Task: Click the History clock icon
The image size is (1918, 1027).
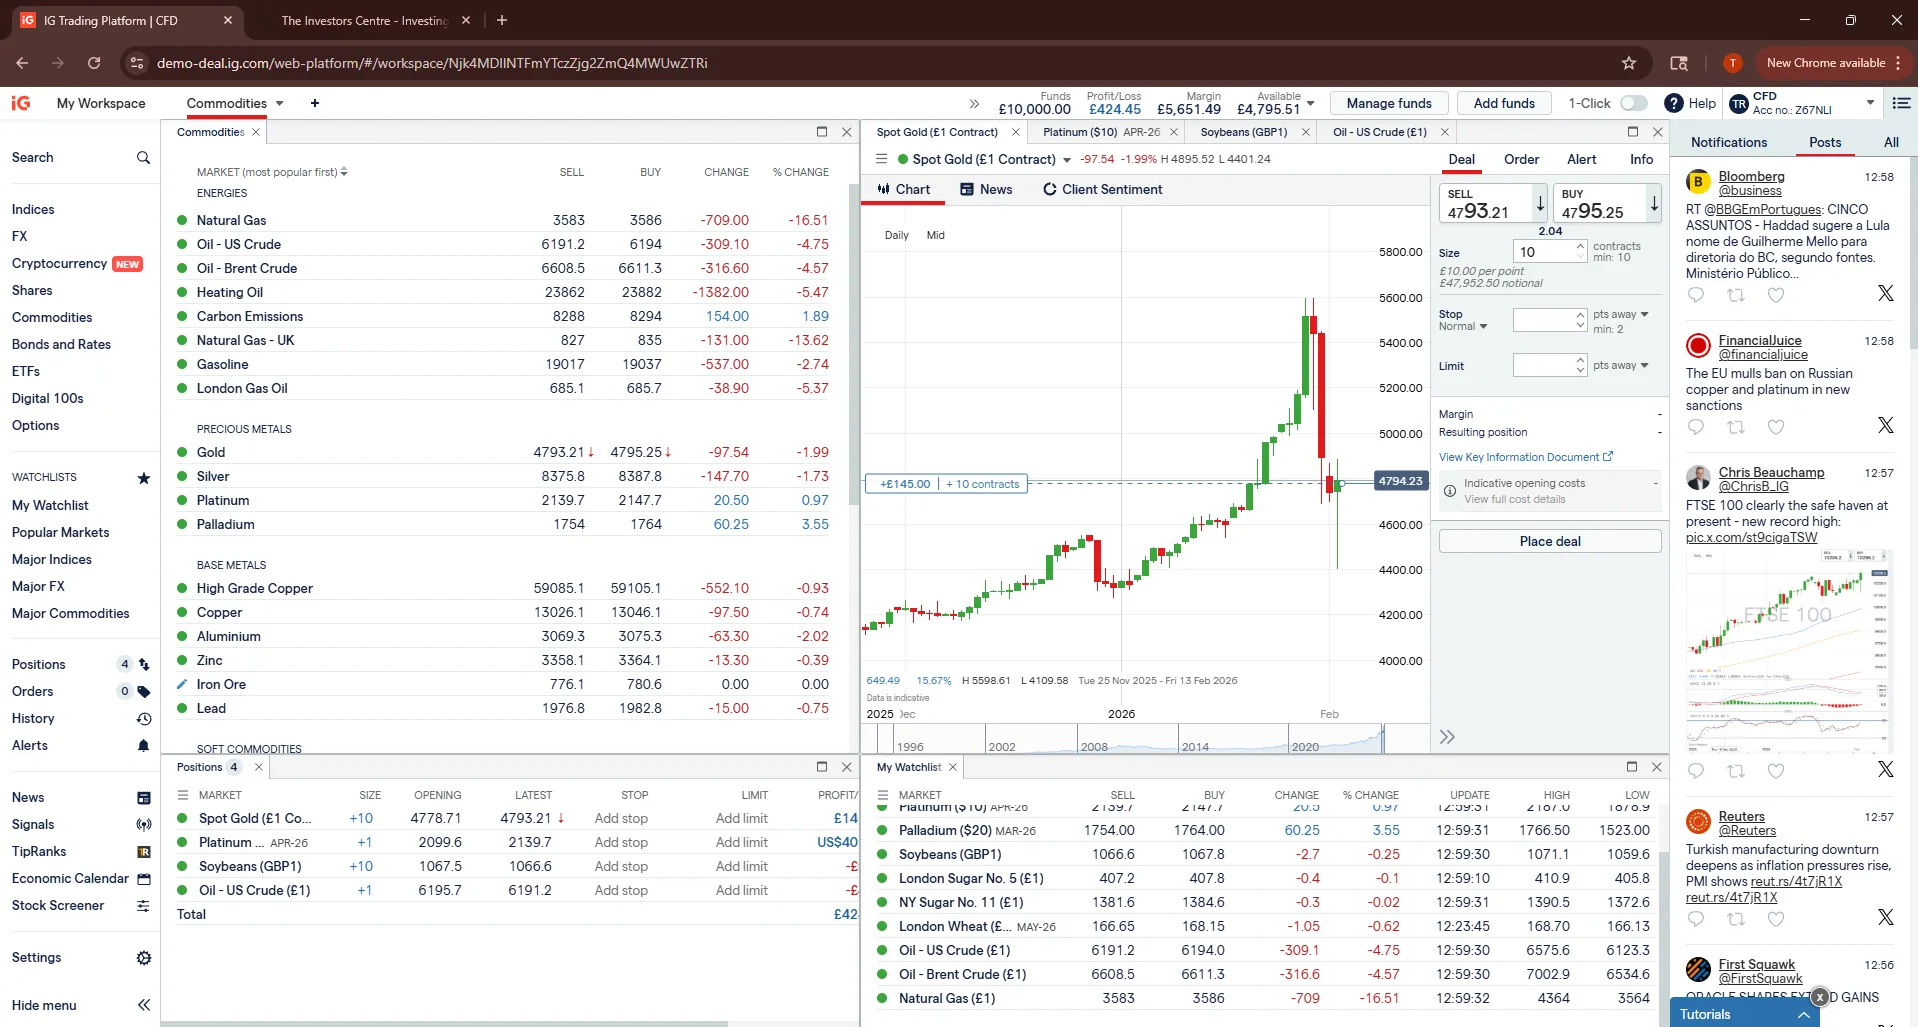Action: point(143,719)
